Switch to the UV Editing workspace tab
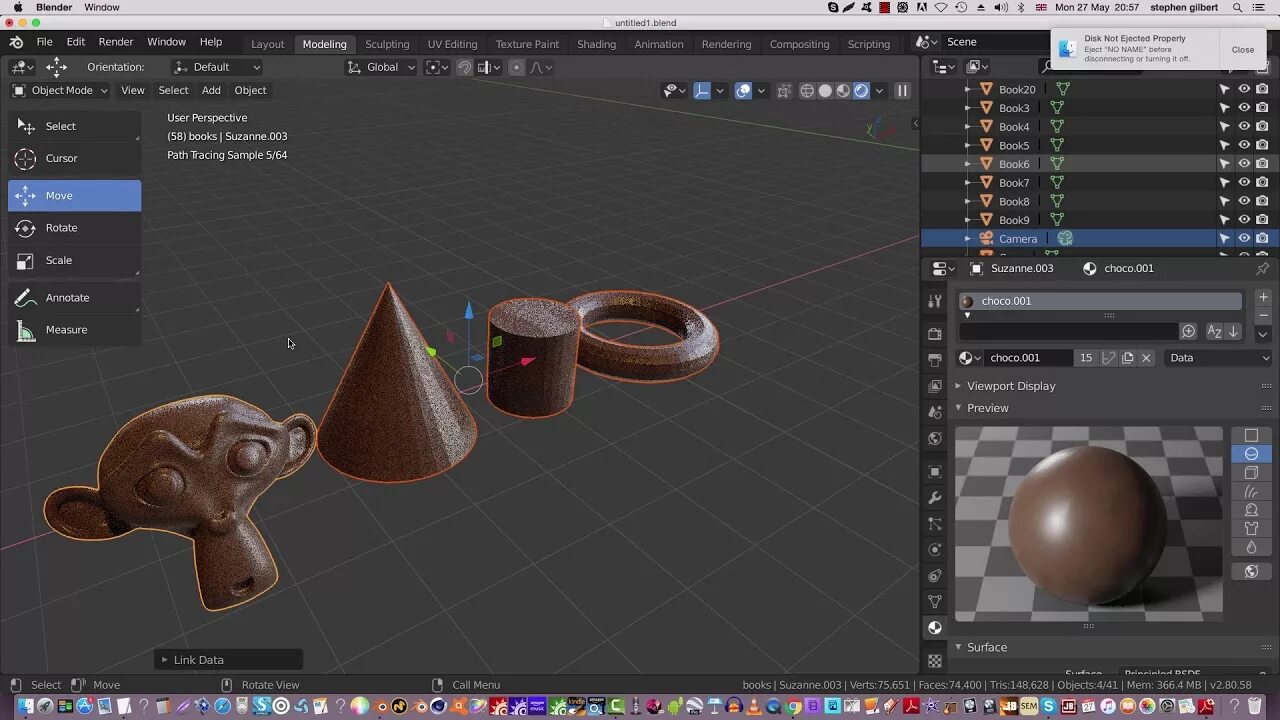The height and width of the screenshot is (720, 1280). tap(452, 44)
